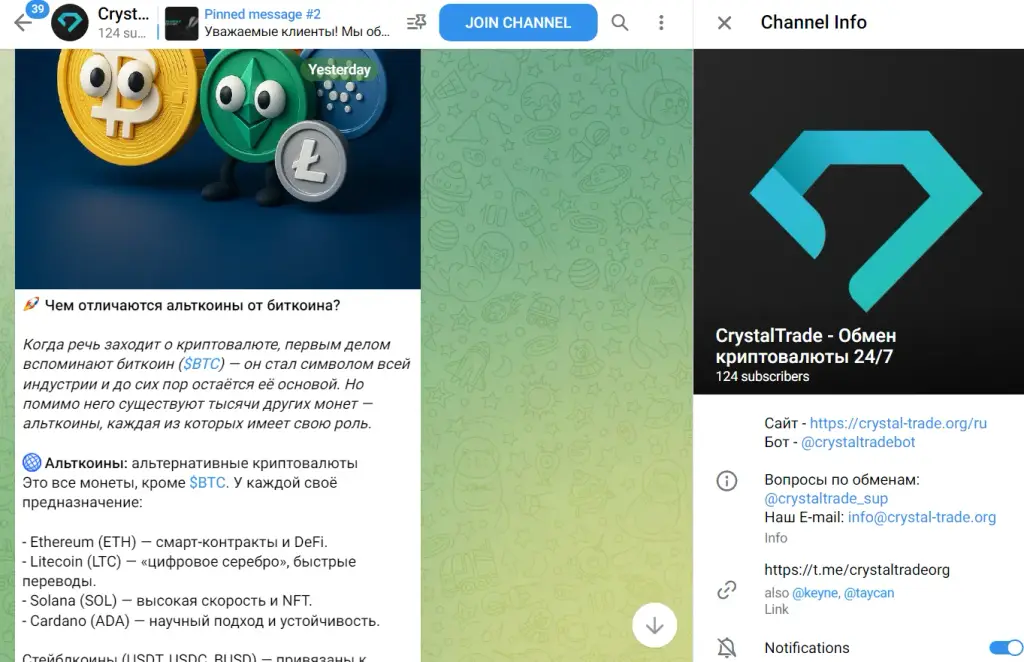This screenshot has width=1024, height=662.
Task: Open the @crystaltrade_sup support link
Action: (826, 498)
